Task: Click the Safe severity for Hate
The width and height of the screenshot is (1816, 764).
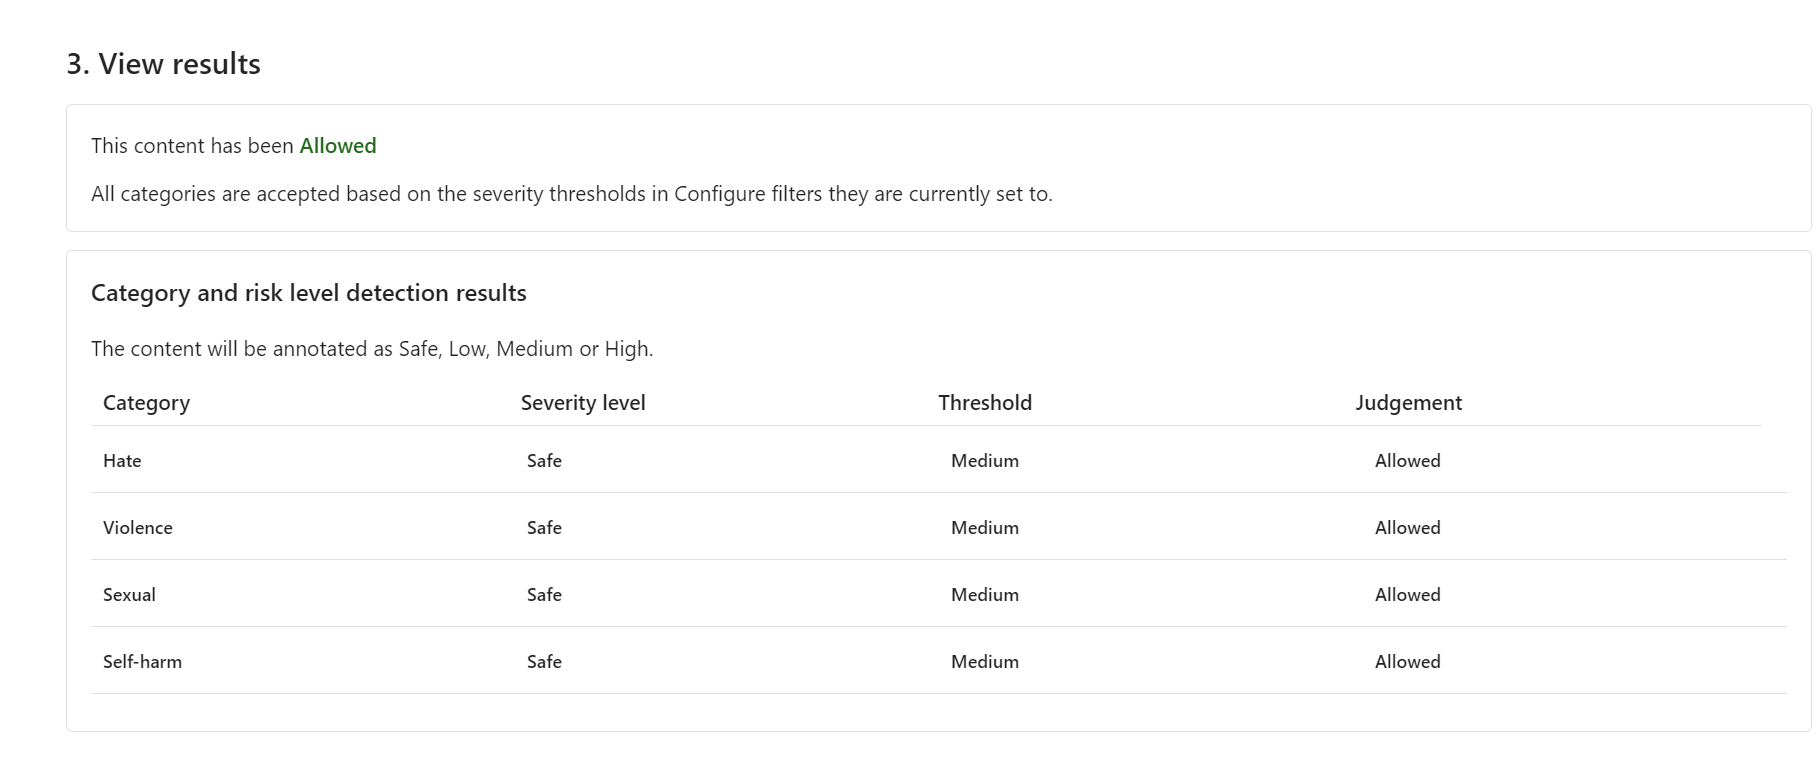Action: pos(544,461)
